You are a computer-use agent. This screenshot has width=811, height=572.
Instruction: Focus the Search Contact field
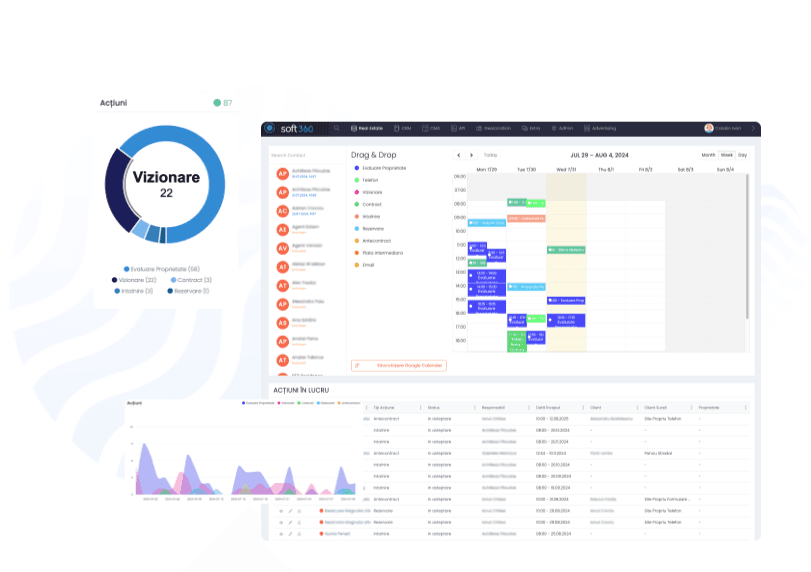tap(305, 155)
